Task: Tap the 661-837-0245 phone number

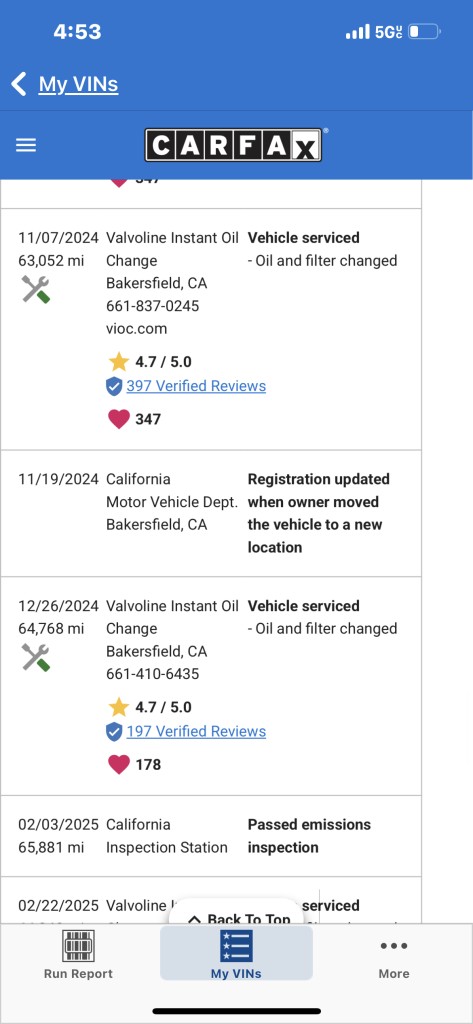Action: (x=153, y=306)
